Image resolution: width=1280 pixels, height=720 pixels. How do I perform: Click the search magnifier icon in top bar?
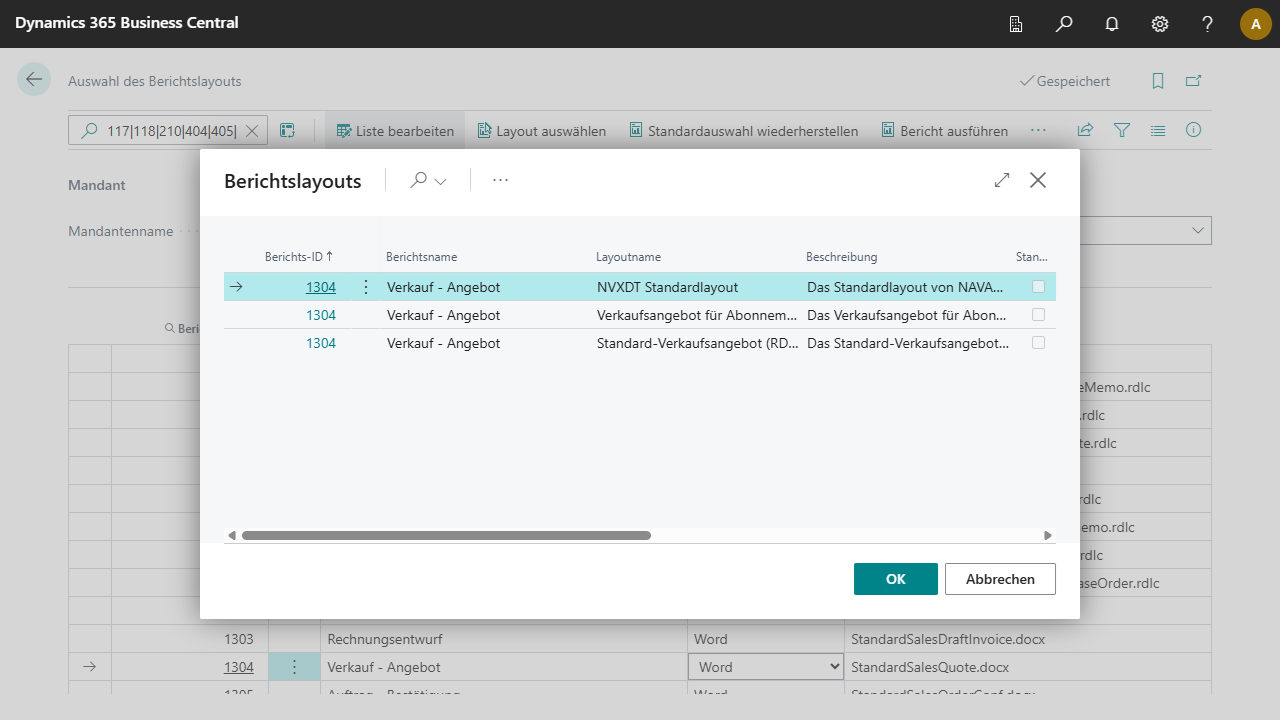pyautogui.click(x=1064, y=24)
